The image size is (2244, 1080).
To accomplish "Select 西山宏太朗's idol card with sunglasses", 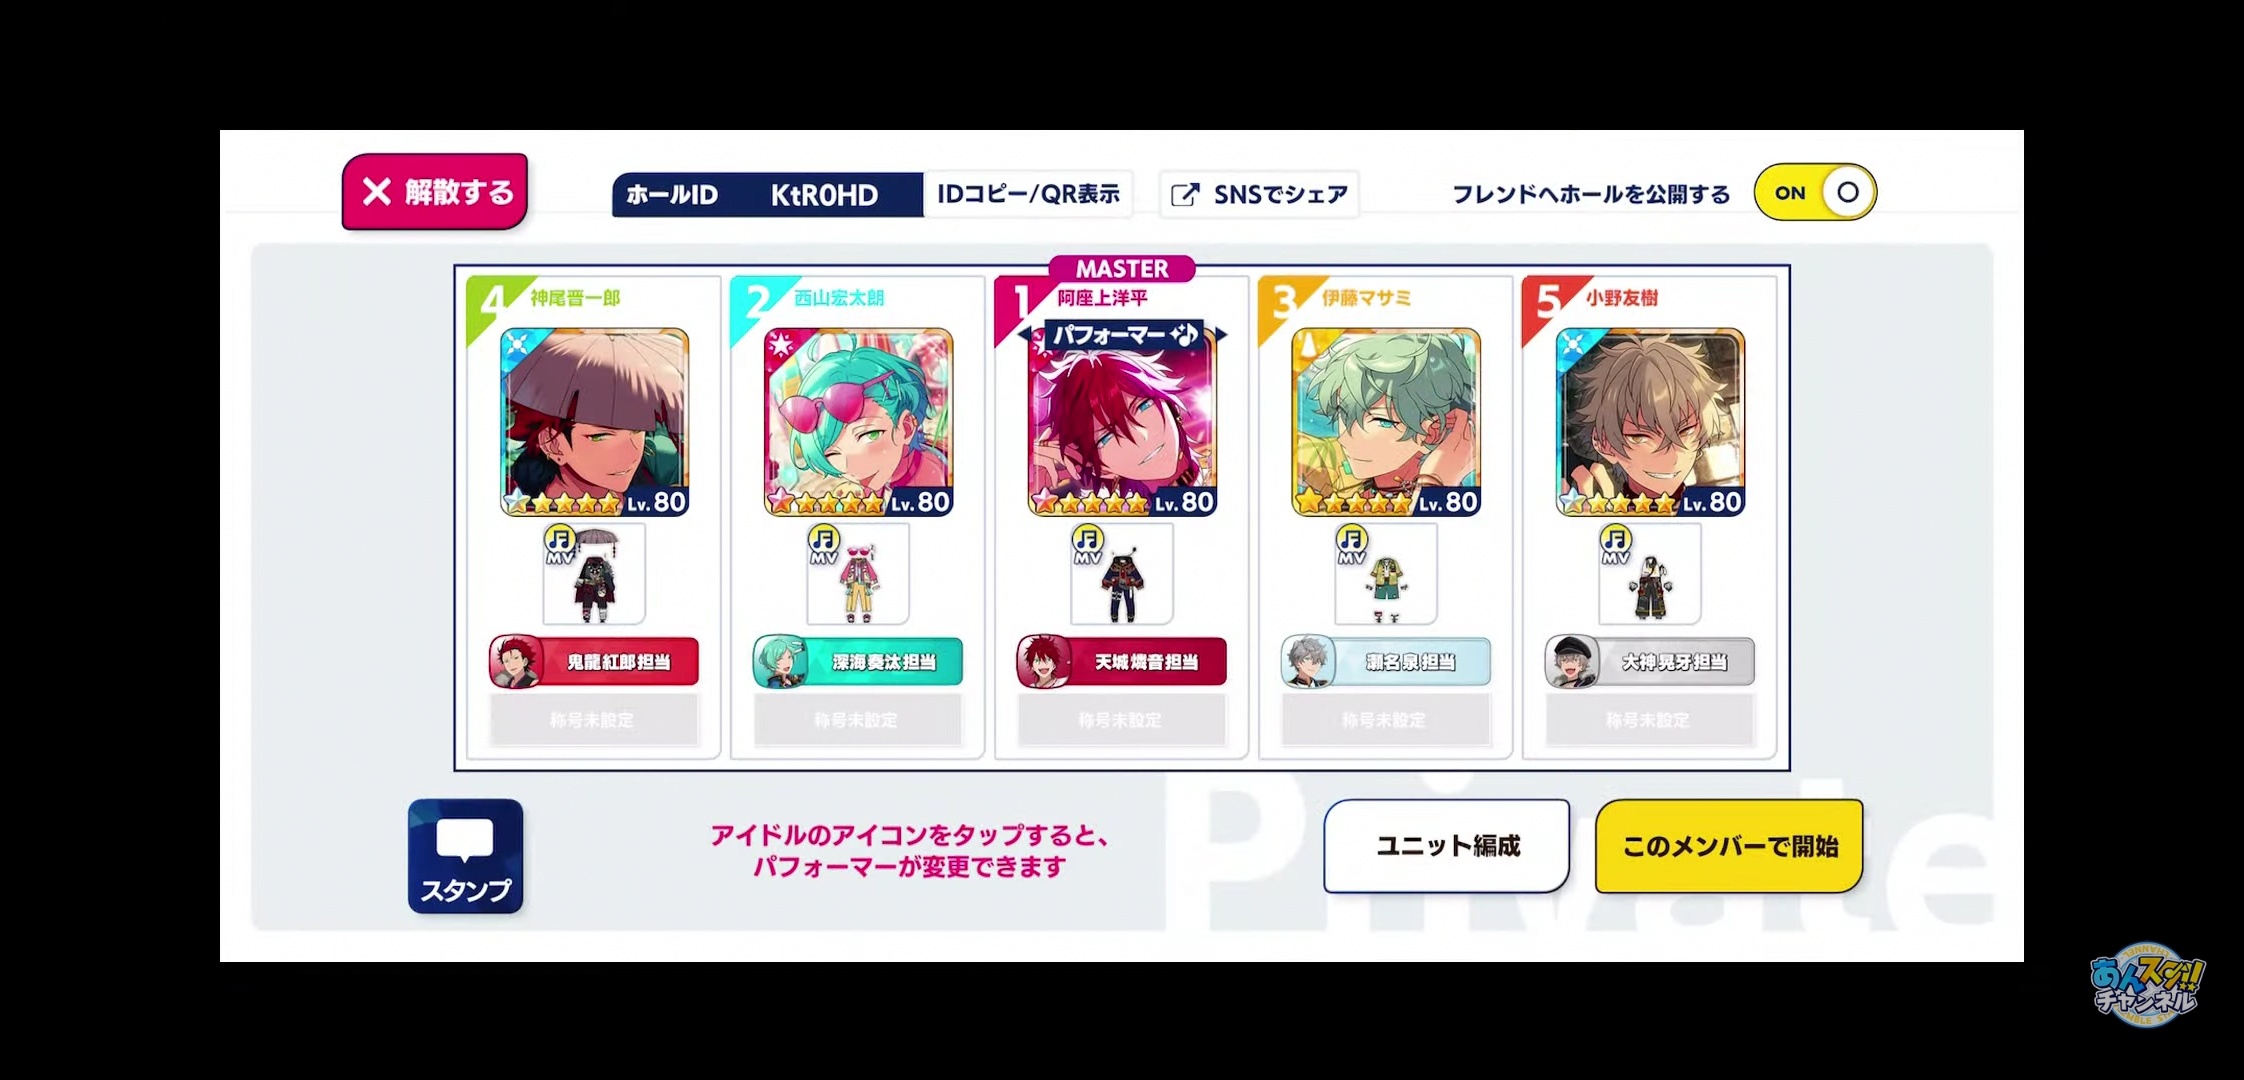I will [x=859, y=422].
